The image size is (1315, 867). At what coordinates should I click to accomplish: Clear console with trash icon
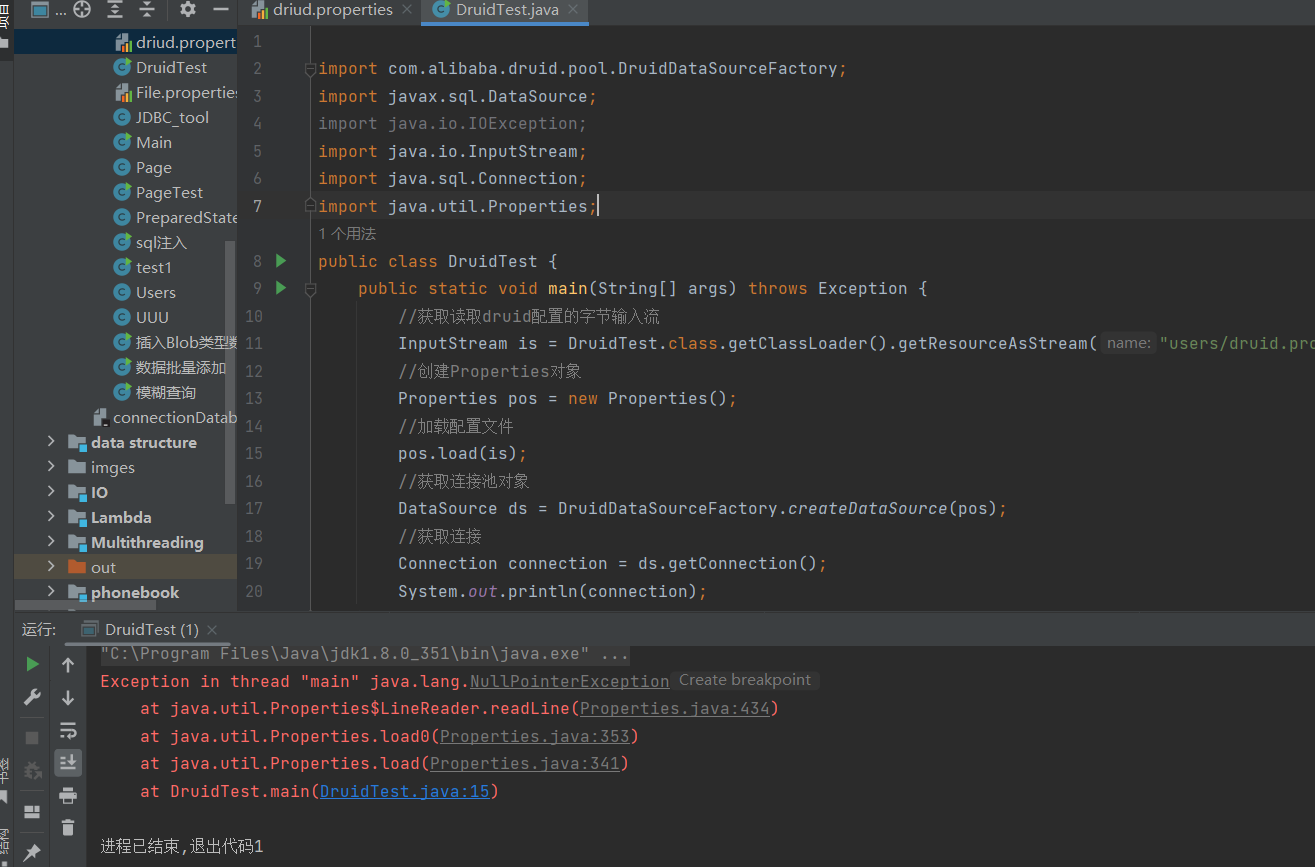click(68, 827)
